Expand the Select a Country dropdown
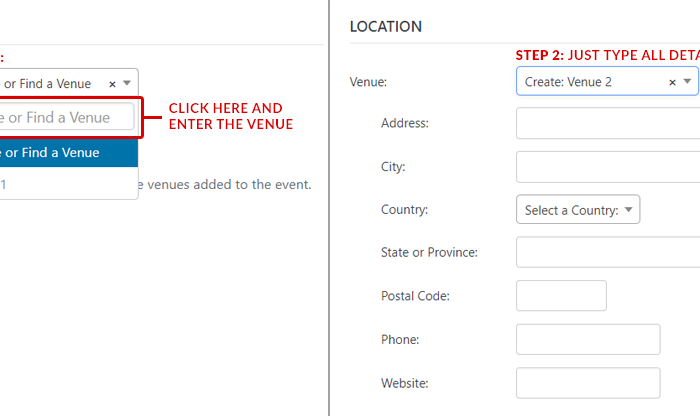The height and width of the screenshot is (416, 700). point(577,210)
